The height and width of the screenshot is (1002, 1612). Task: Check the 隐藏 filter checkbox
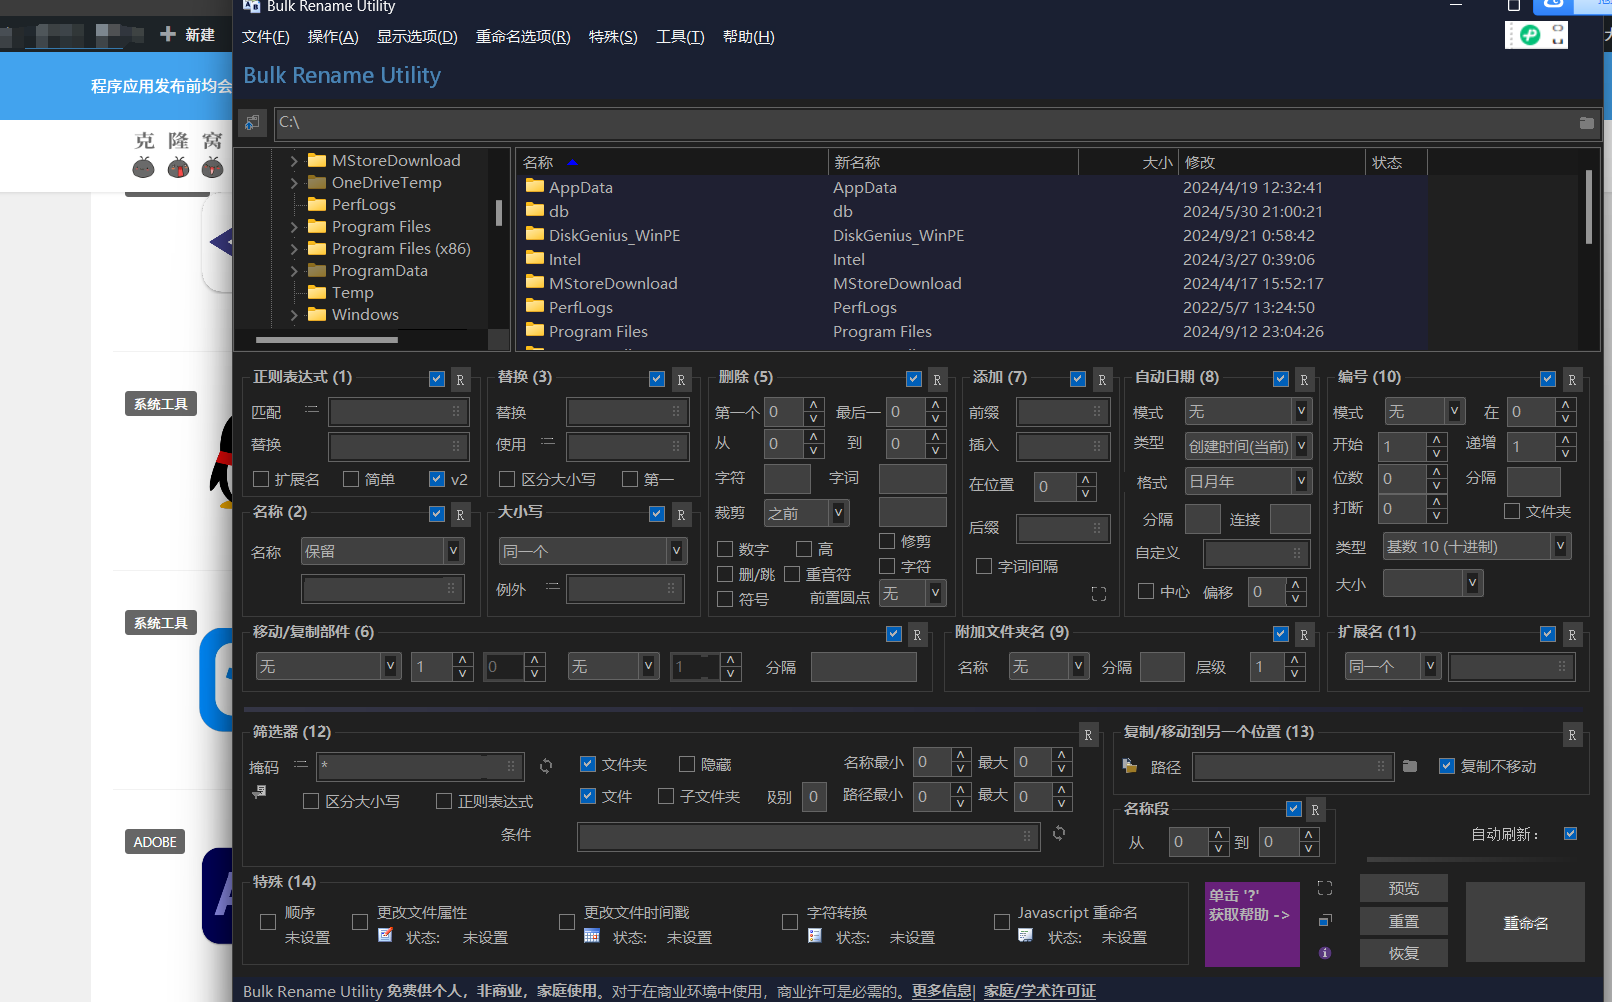[x=687, y=764]
